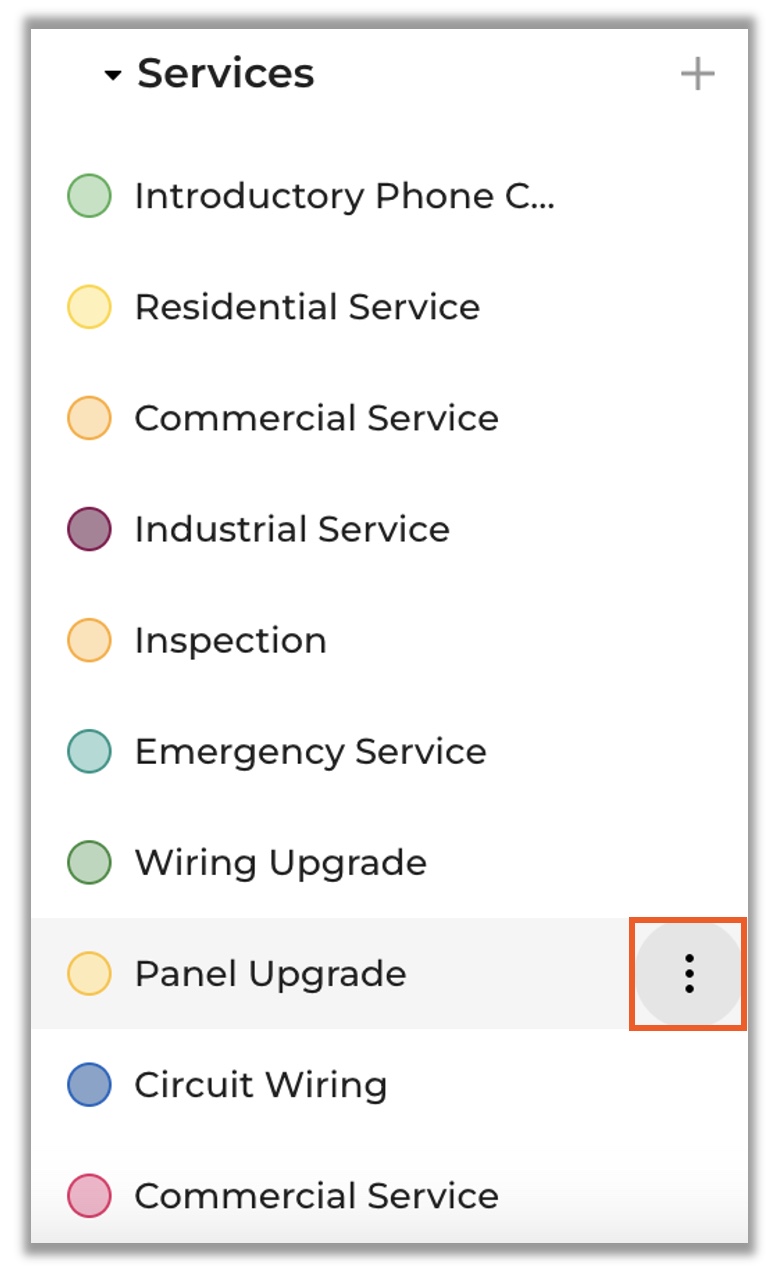Select Commercial Service with the orange circle
Screen dimensions: 770x1274
click(x=316, y=418)
